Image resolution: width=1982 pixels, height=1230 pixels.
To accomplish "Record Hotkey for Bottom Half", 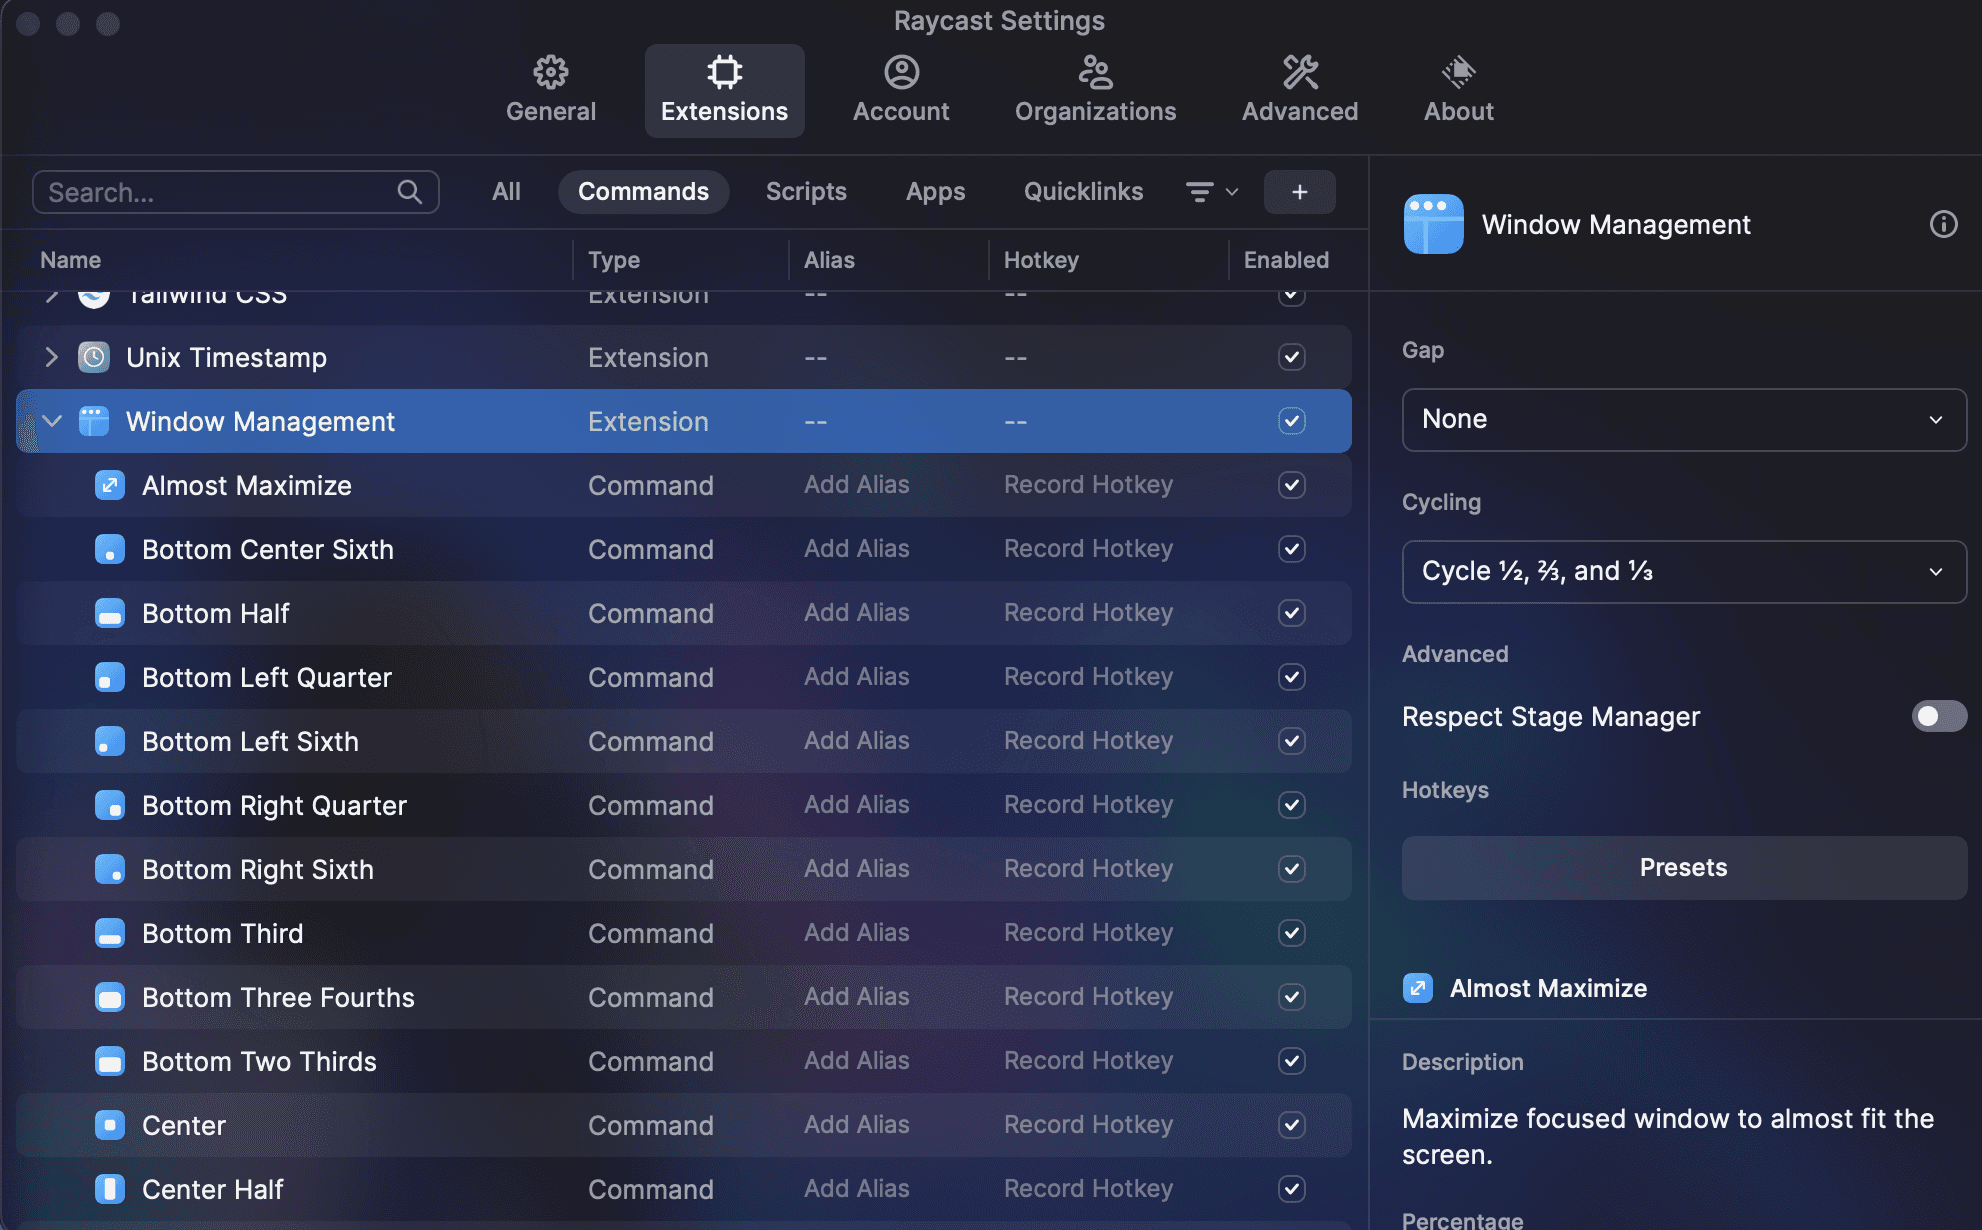I will pyautogui.click(x=1088, y=613).
